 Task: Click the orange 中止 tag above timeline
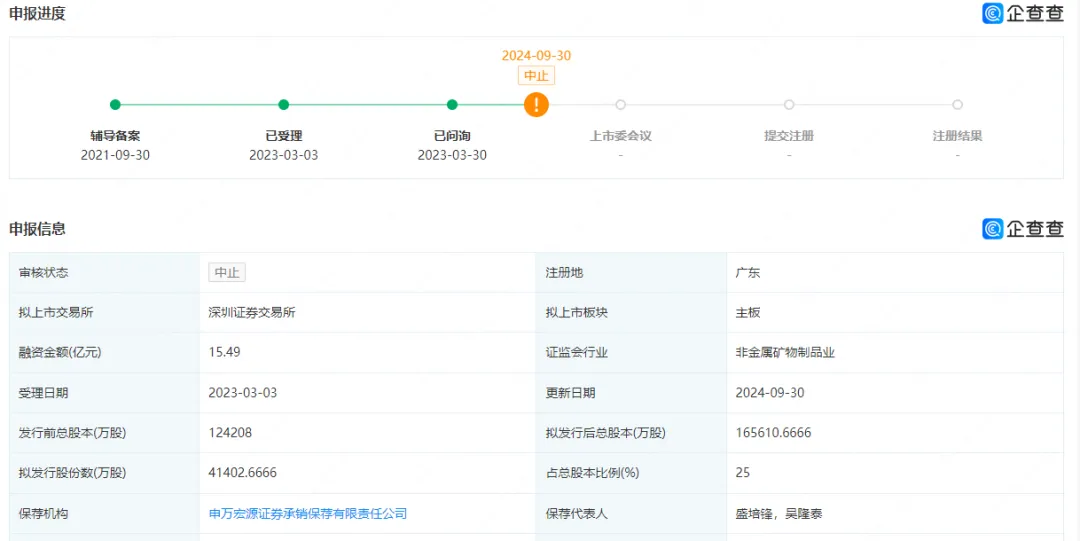coord(536,76)
